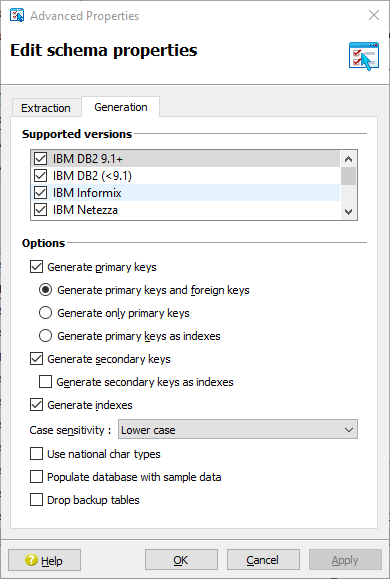Toggle the IBM DB2 (<9.1) checkbox
The image size is (390, 579).
40,176
